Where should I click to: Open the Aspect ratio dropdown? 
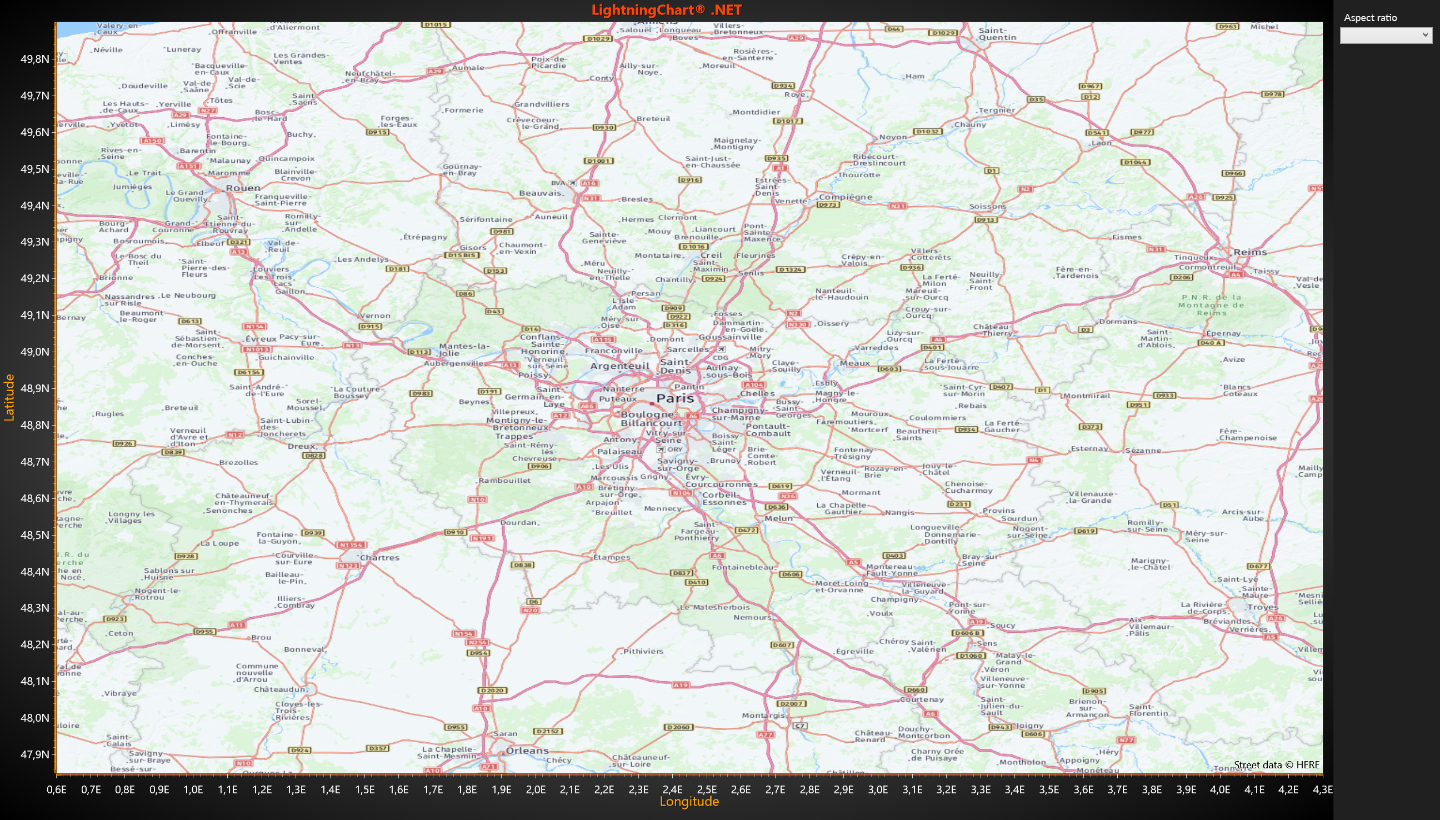click(1386, 35)
